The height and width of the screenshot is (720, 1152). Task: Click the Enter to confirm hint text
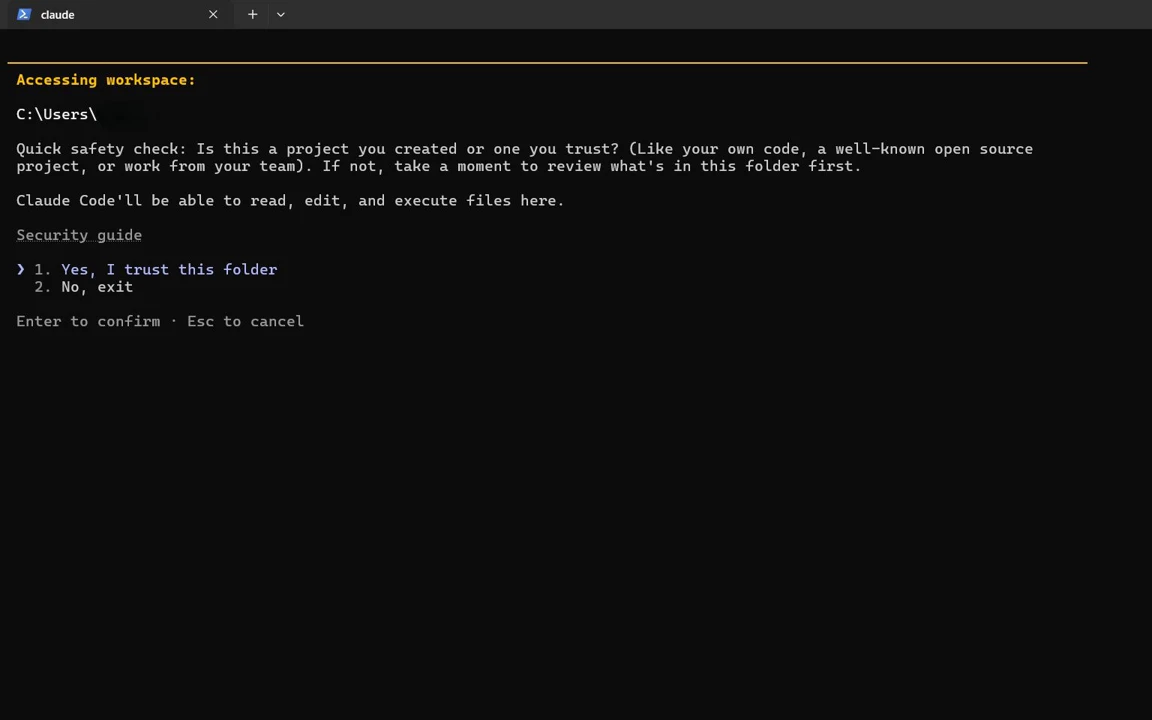(88, 321)
